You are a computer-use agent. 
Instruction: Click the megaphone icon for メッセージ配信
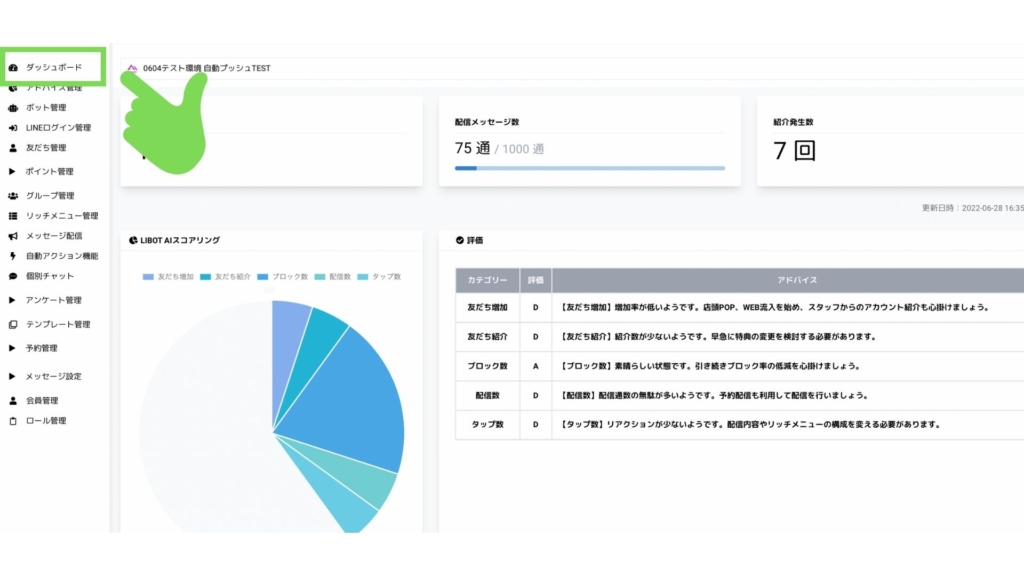[x=13, y=236]
